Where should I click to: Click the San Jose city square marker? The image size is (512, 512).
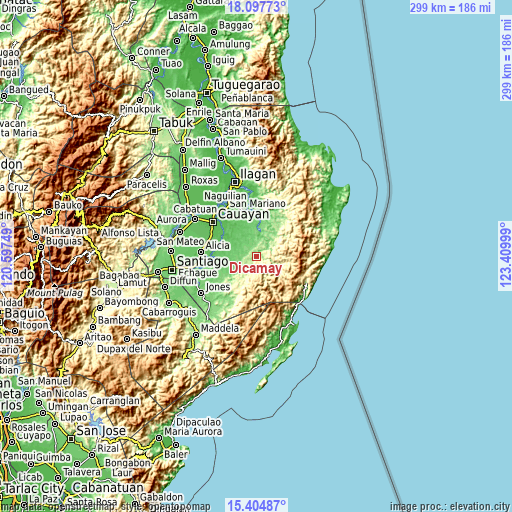(71, 439)
